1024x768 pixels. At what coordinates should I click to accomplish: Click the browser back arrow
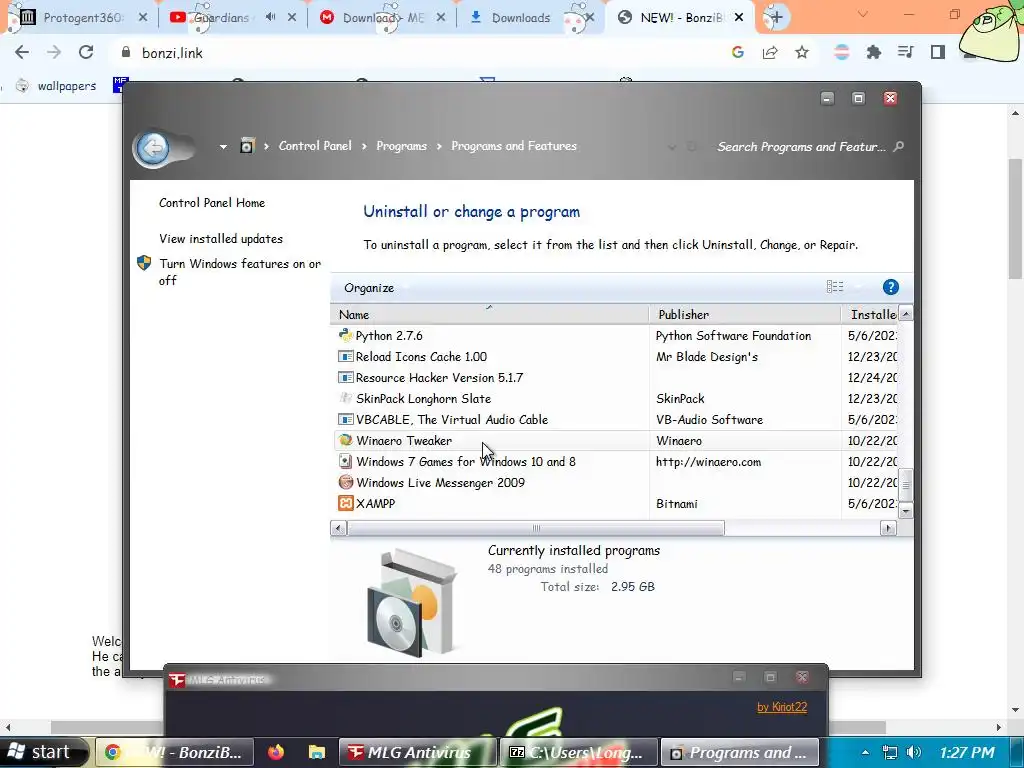click(22, 52)
